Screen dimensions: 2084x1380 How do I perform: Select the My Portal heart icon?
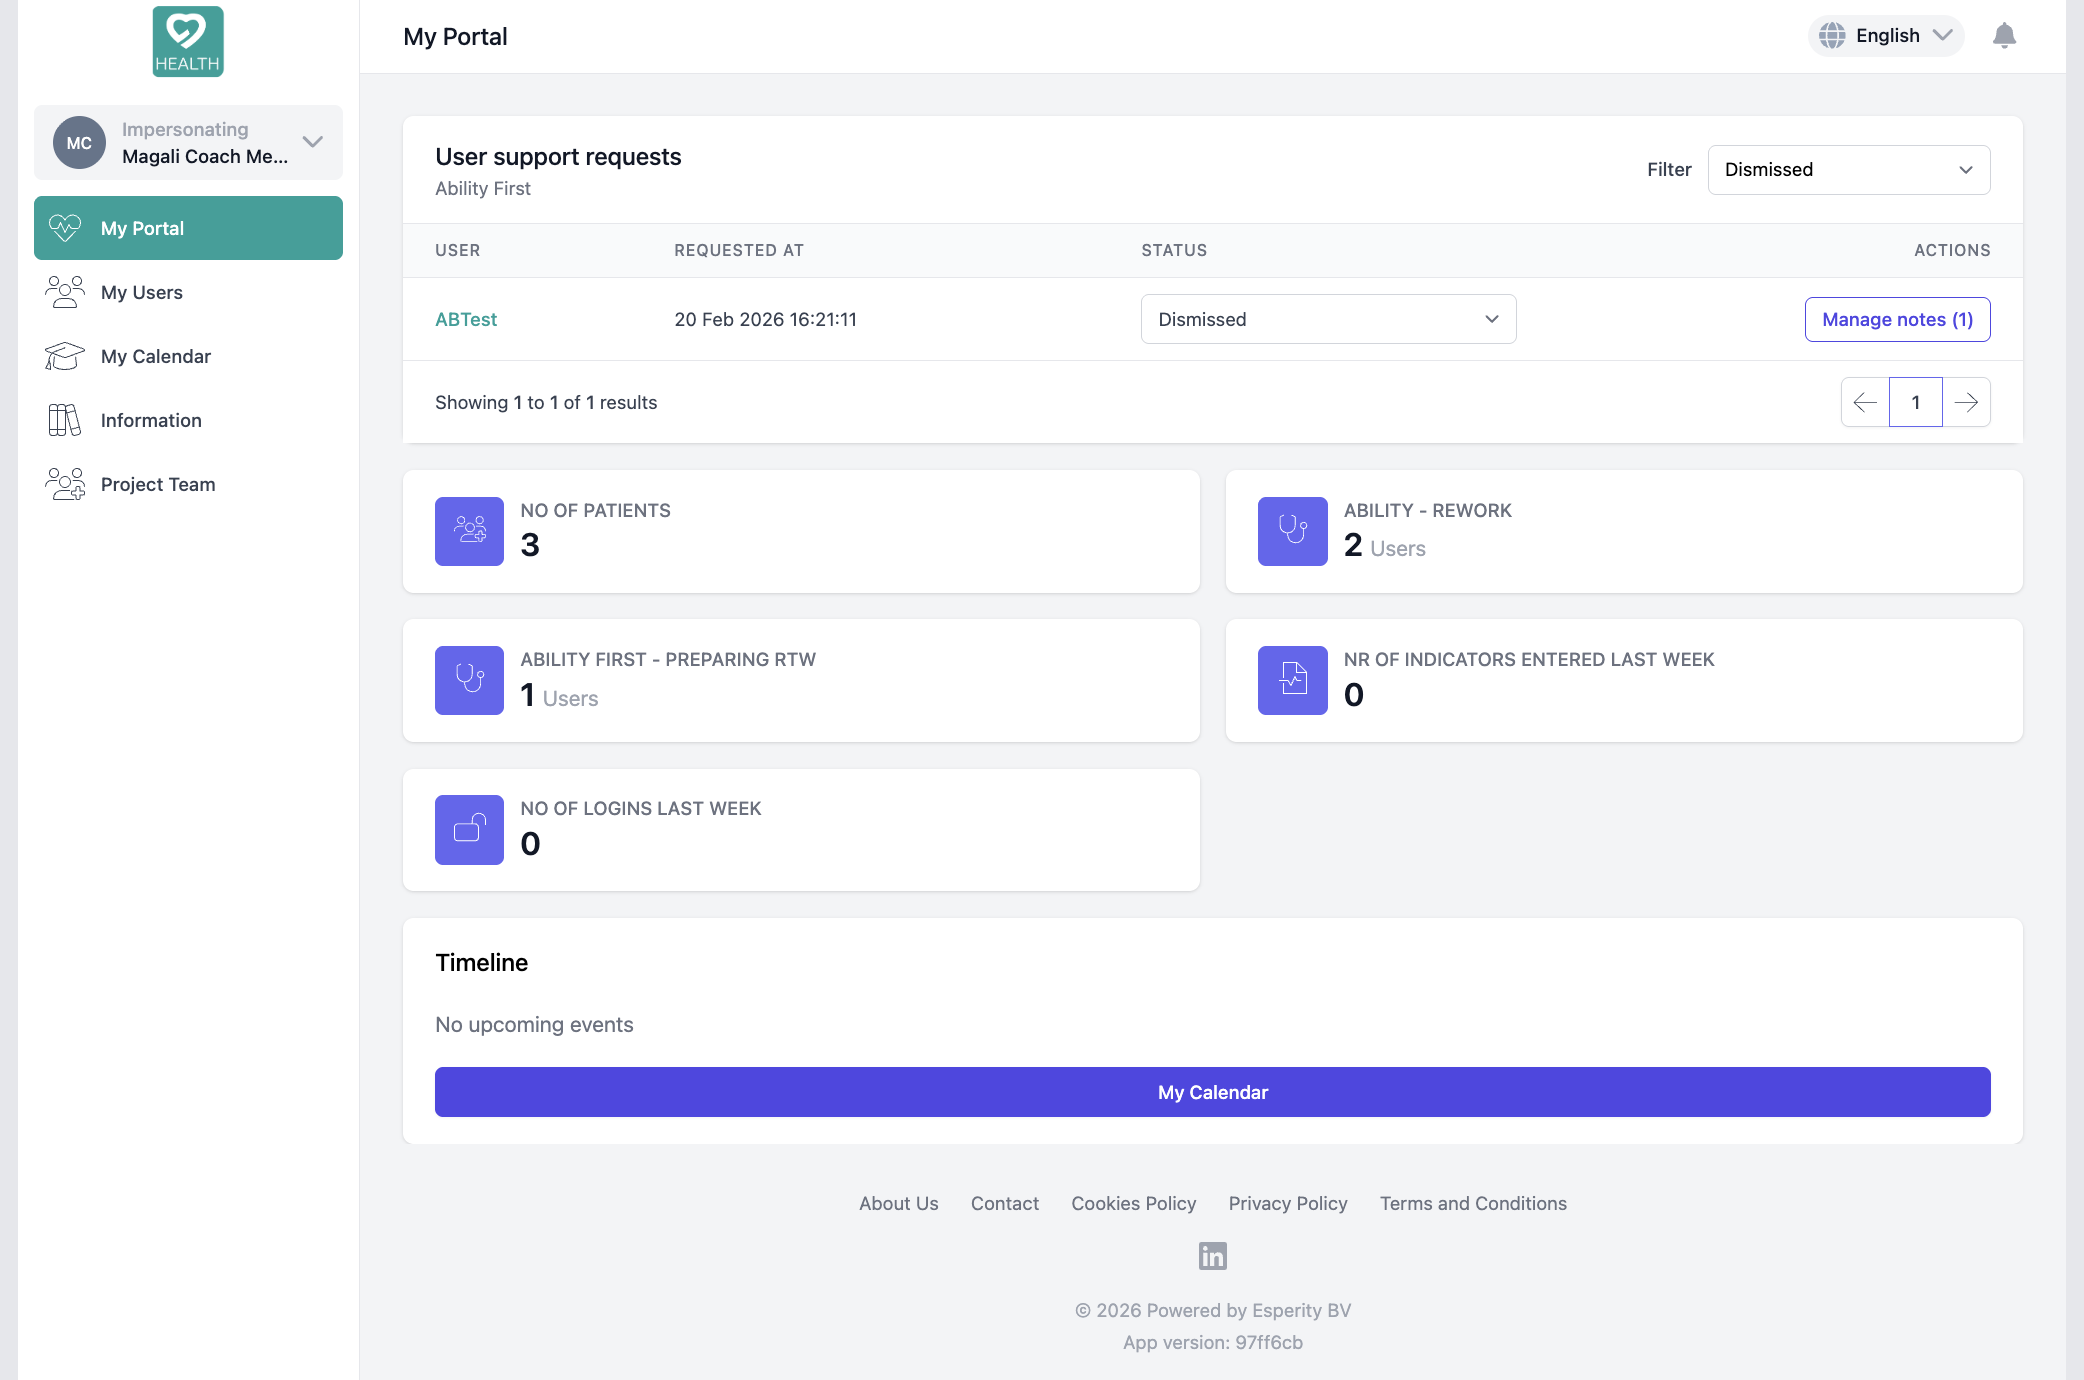(64, 227)
